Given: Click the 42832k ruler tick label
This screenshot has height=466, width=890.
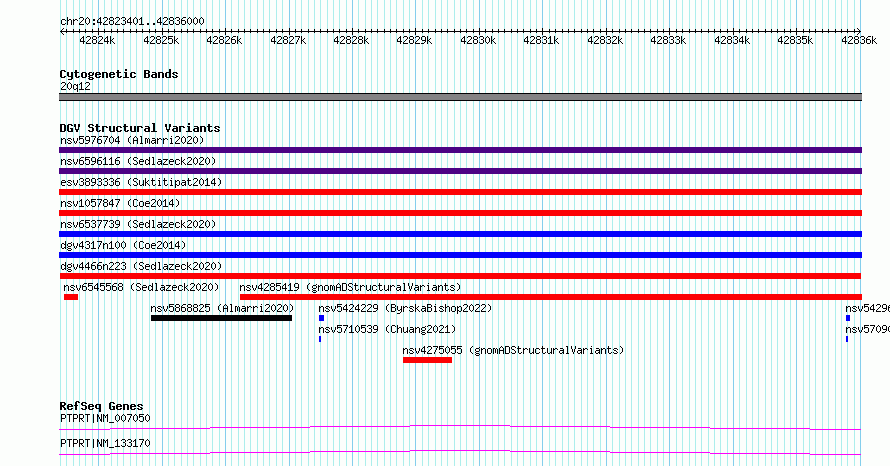Looking at the screenshot, I should (x=605, y=40).
